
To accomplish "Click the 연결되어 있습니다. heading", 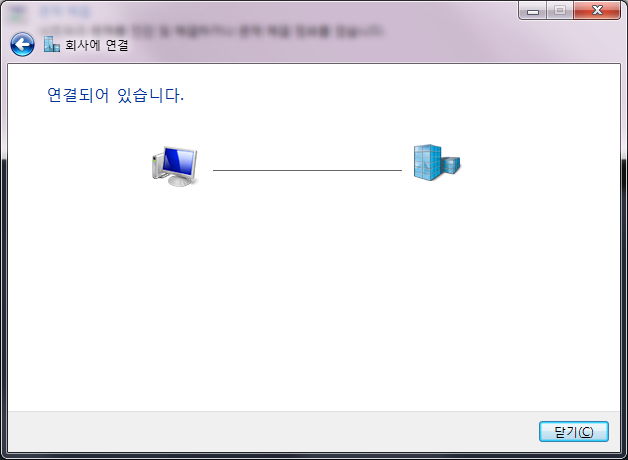I will tap(115, 95).
